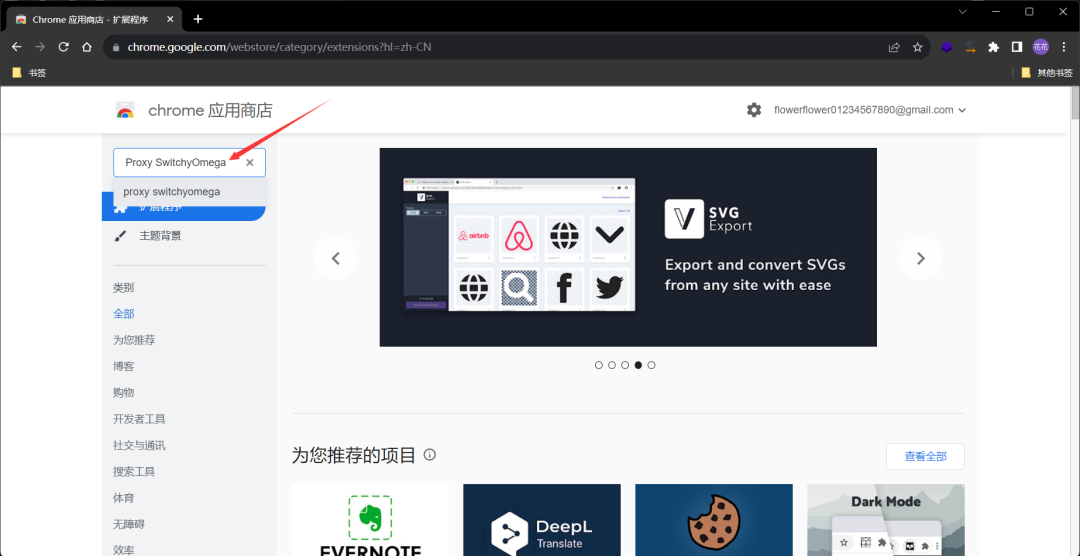Viewport: 1080px width, 556px height.
Task: Click the 查看全部 button
Action: click(x=925, y=456)
